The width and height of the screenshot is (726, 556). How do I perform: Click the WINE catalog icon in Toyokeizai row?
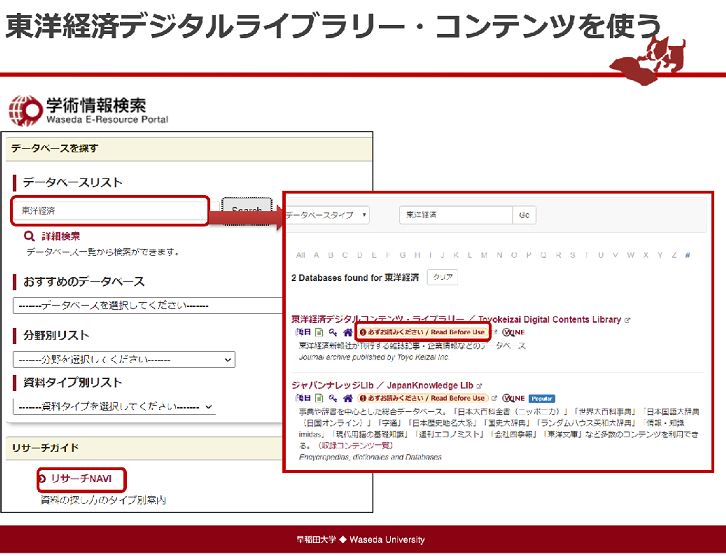(513, 332)
